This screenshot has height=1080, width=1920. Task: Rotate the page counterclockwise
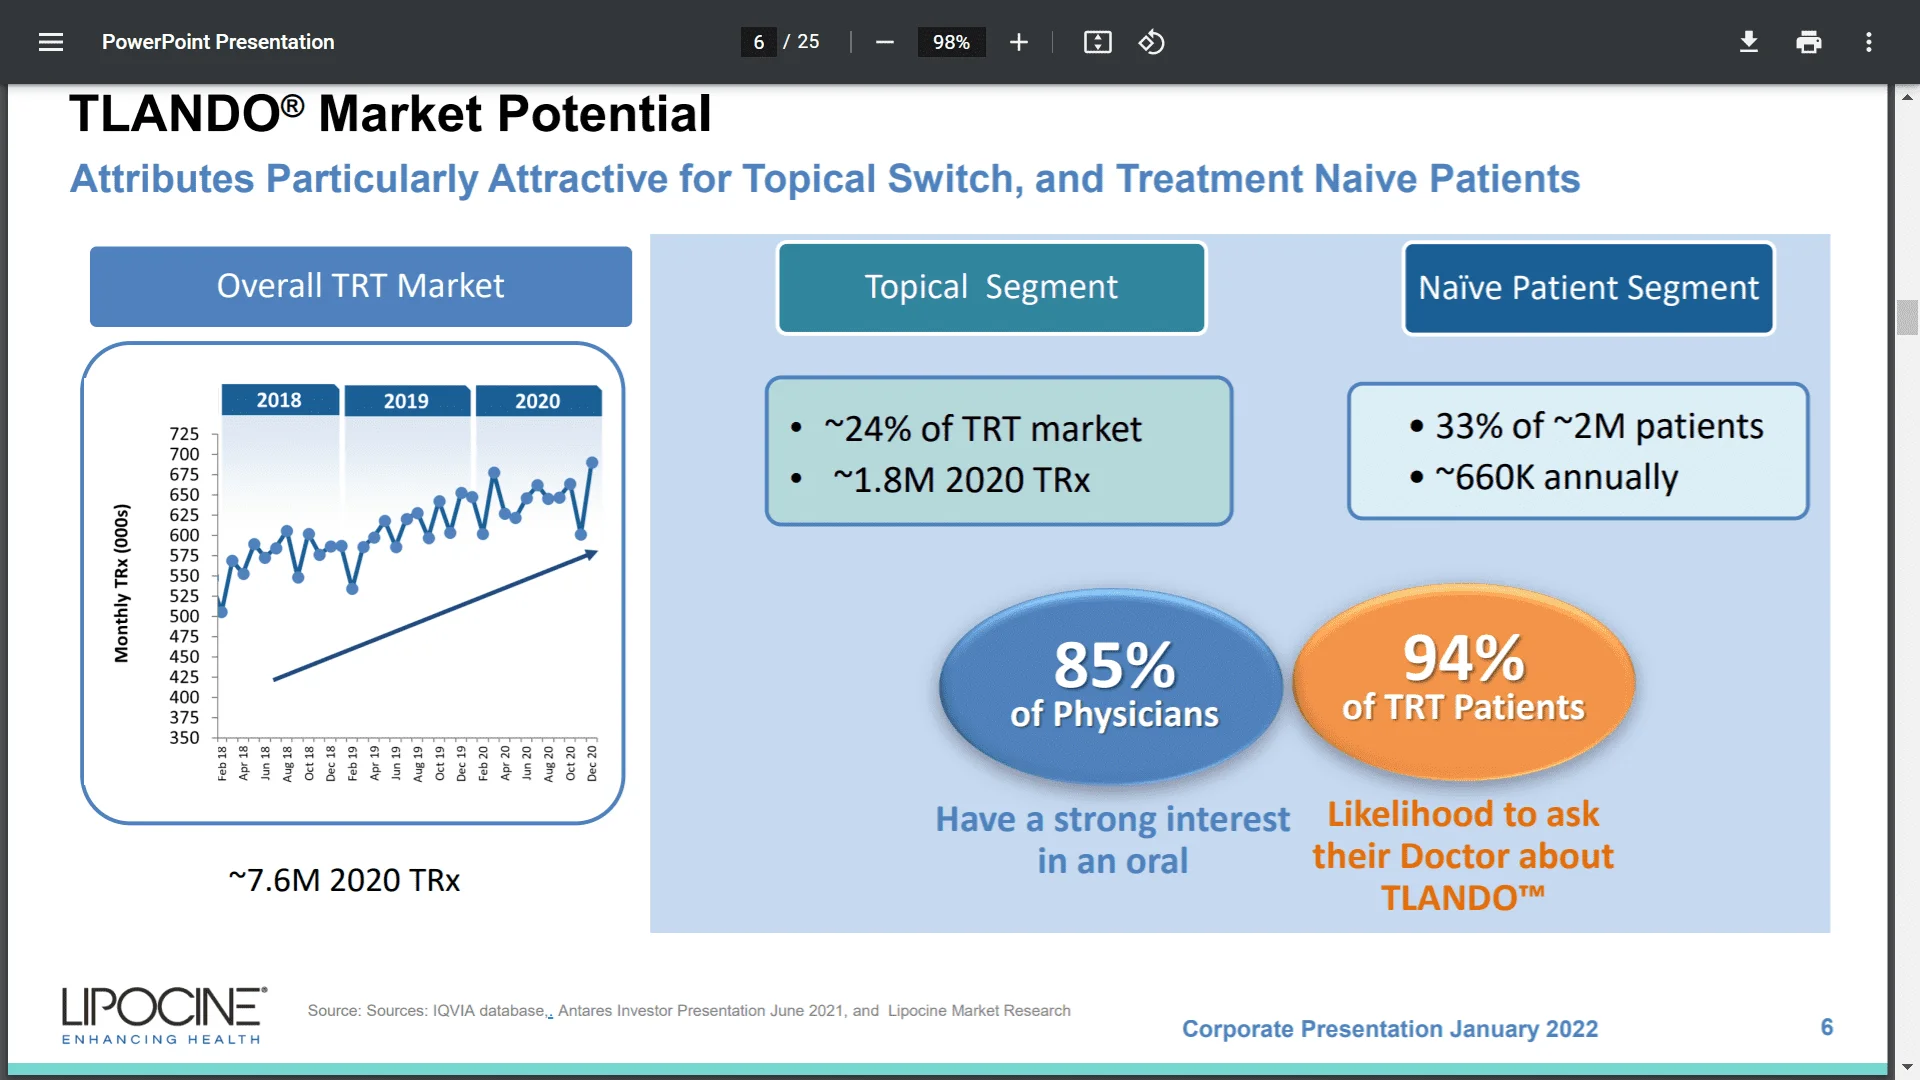click(x=1151, y=42)
